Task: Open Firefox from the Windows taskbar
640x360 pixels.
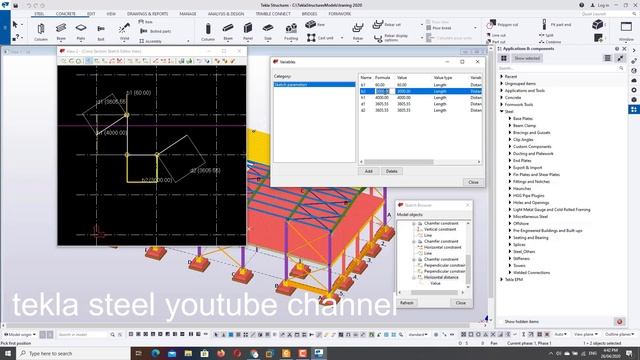Action: [x=221, y=353]
